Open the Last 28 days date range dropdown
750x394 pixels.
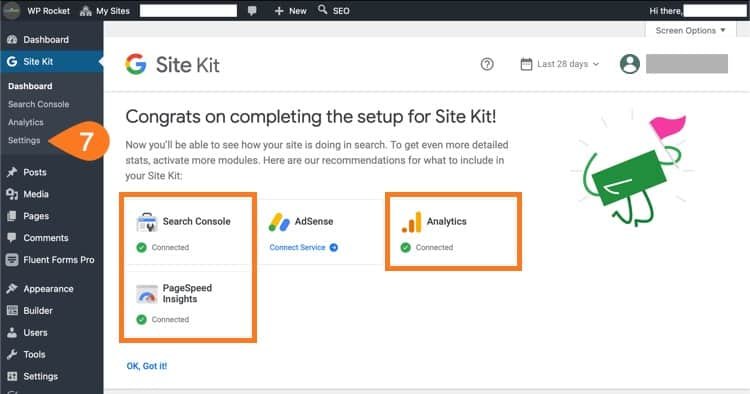click(560, 64)
